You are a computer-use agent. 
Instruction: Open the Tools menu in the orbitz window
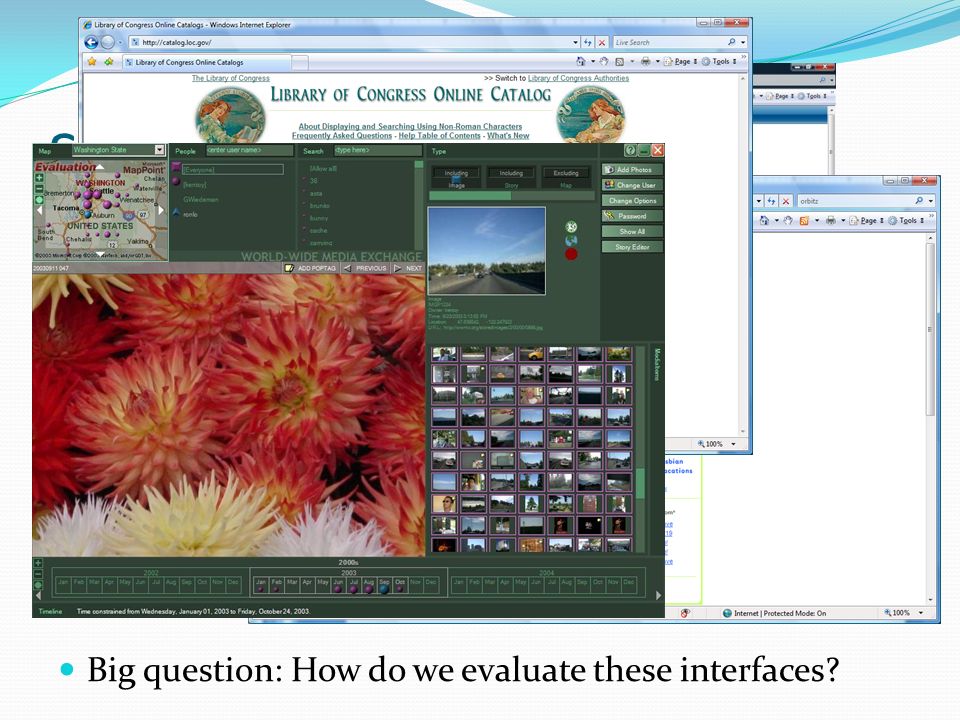pos(907,220)
